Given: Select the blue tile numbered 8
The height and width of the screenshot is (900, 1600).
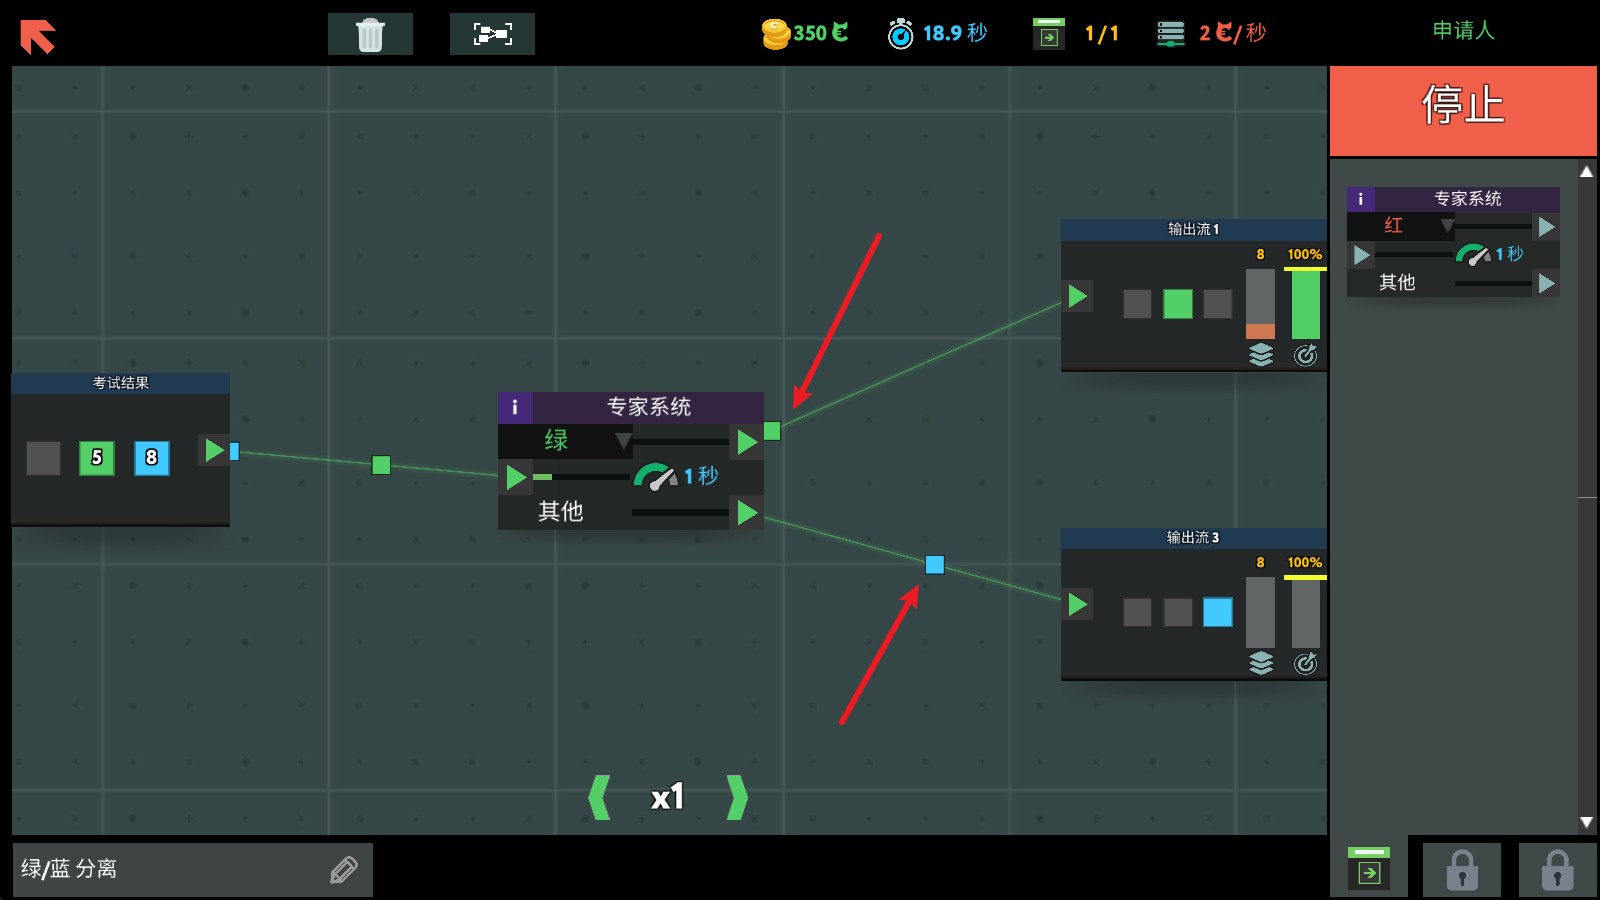Looking at the screenshot, I should pos(152,458).
